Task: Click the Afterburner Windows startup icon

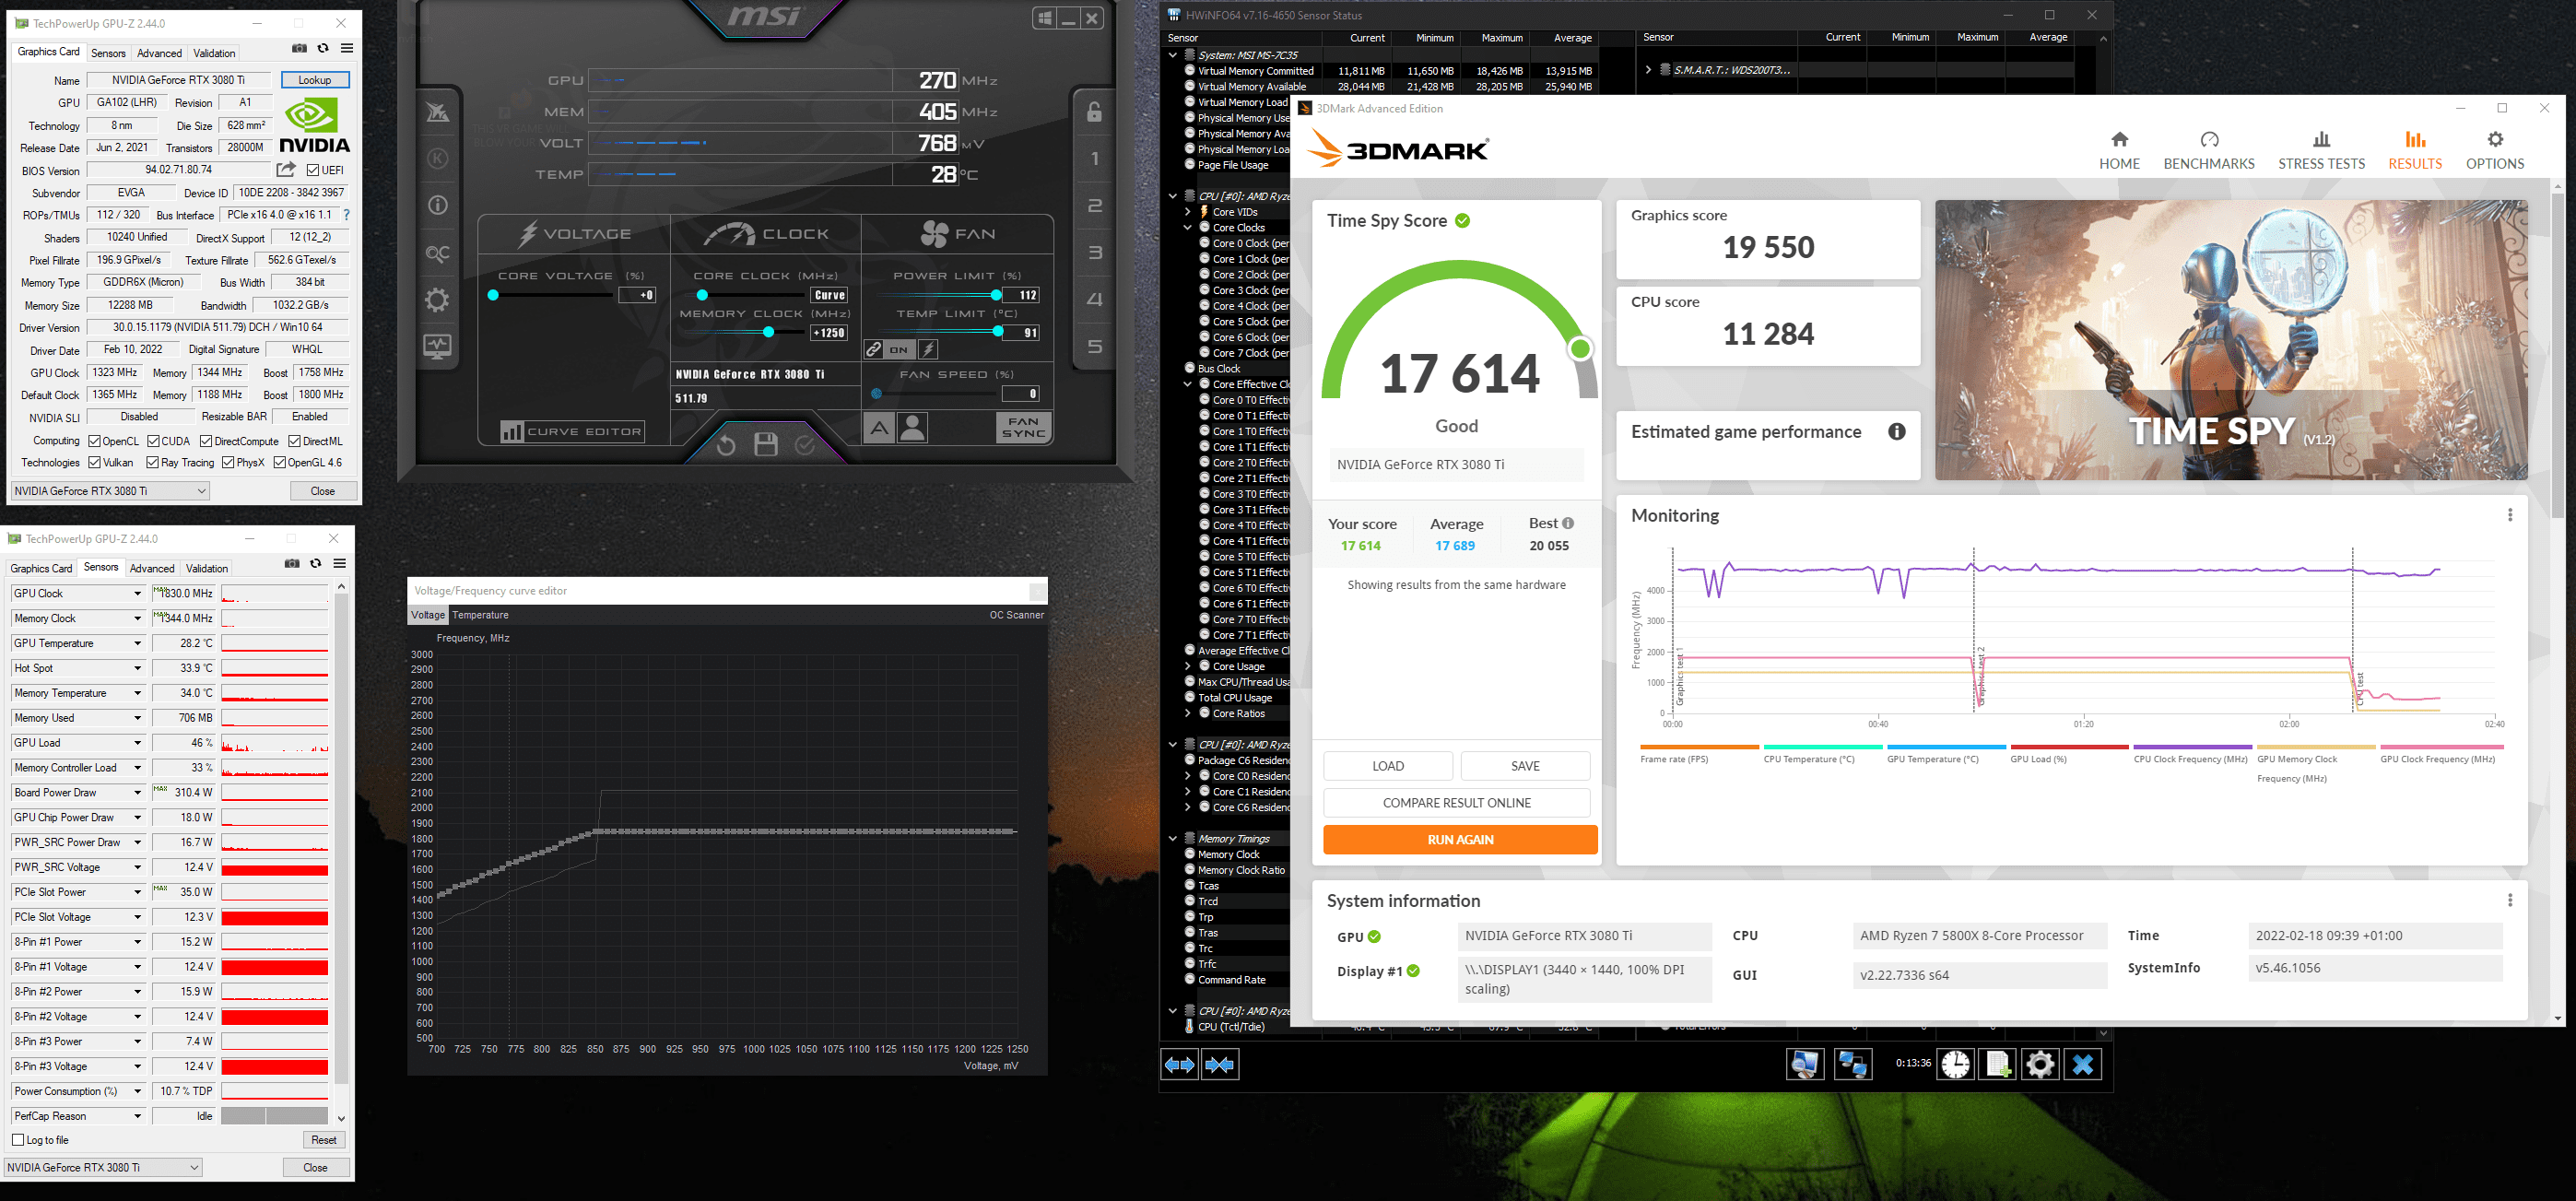Action: pyautogui.click(x=1045, y=18)
